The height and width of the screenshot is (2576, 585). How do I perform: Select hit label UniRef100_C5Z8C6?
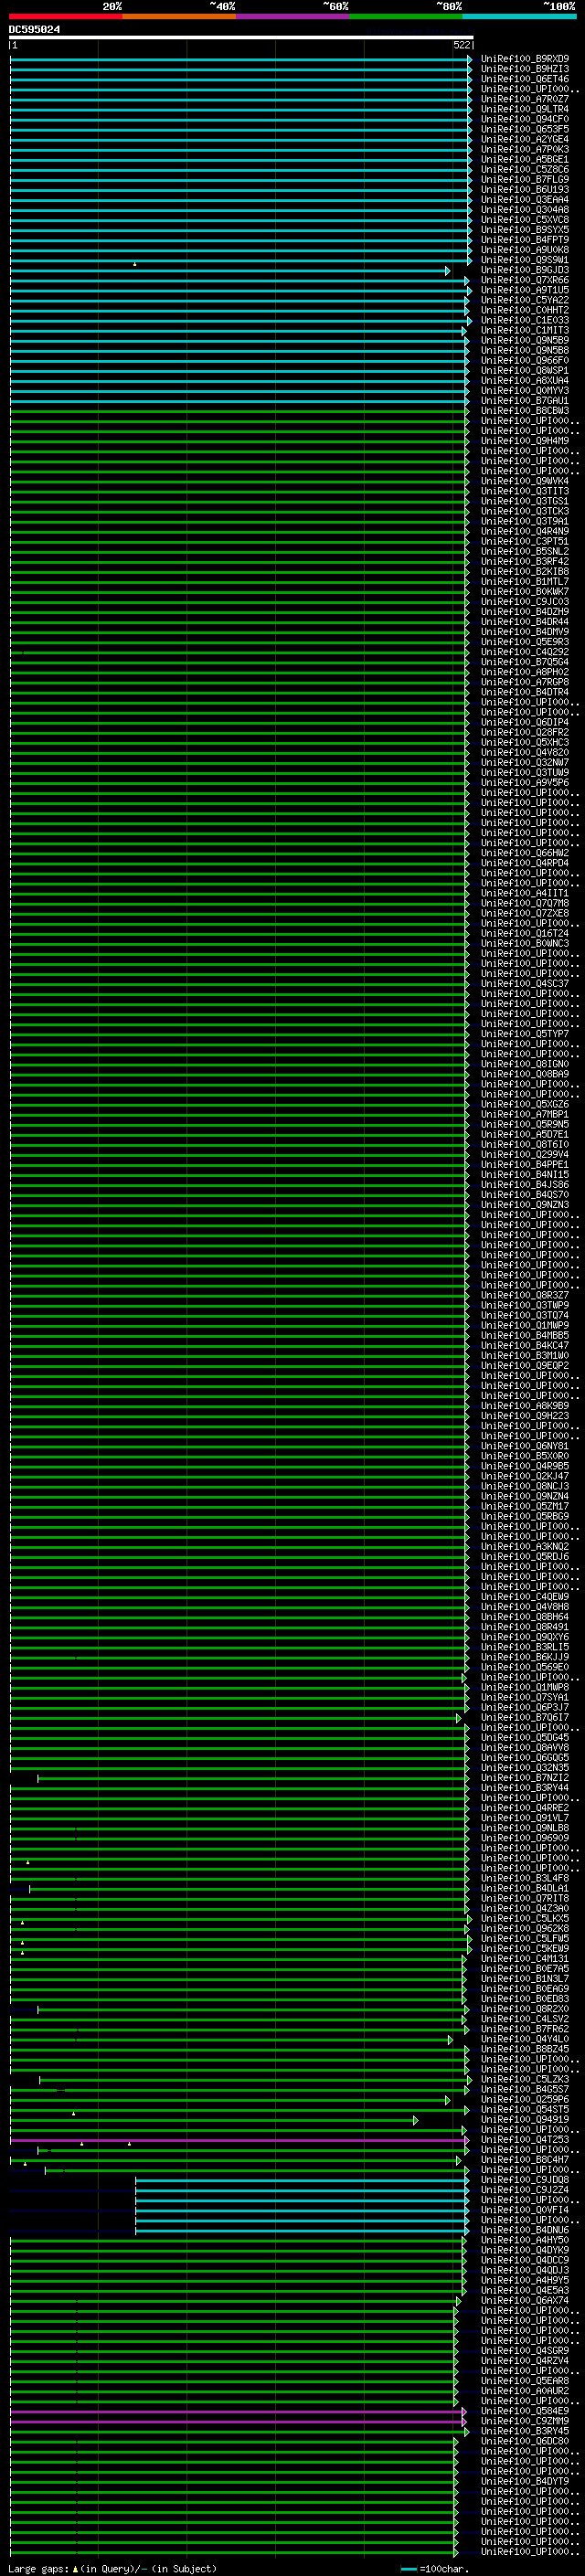point(525,169)
